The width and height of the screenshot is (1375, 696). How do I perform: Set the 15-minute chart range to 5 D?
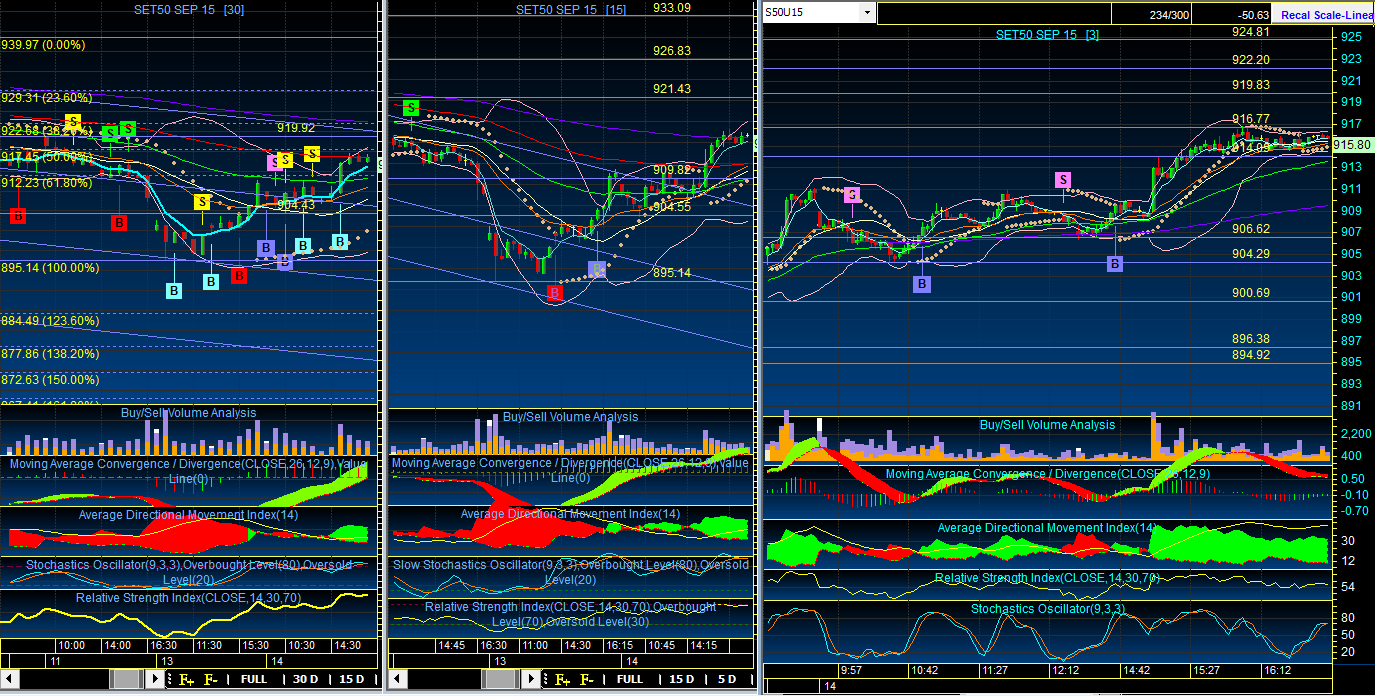(x=727, y=679)
